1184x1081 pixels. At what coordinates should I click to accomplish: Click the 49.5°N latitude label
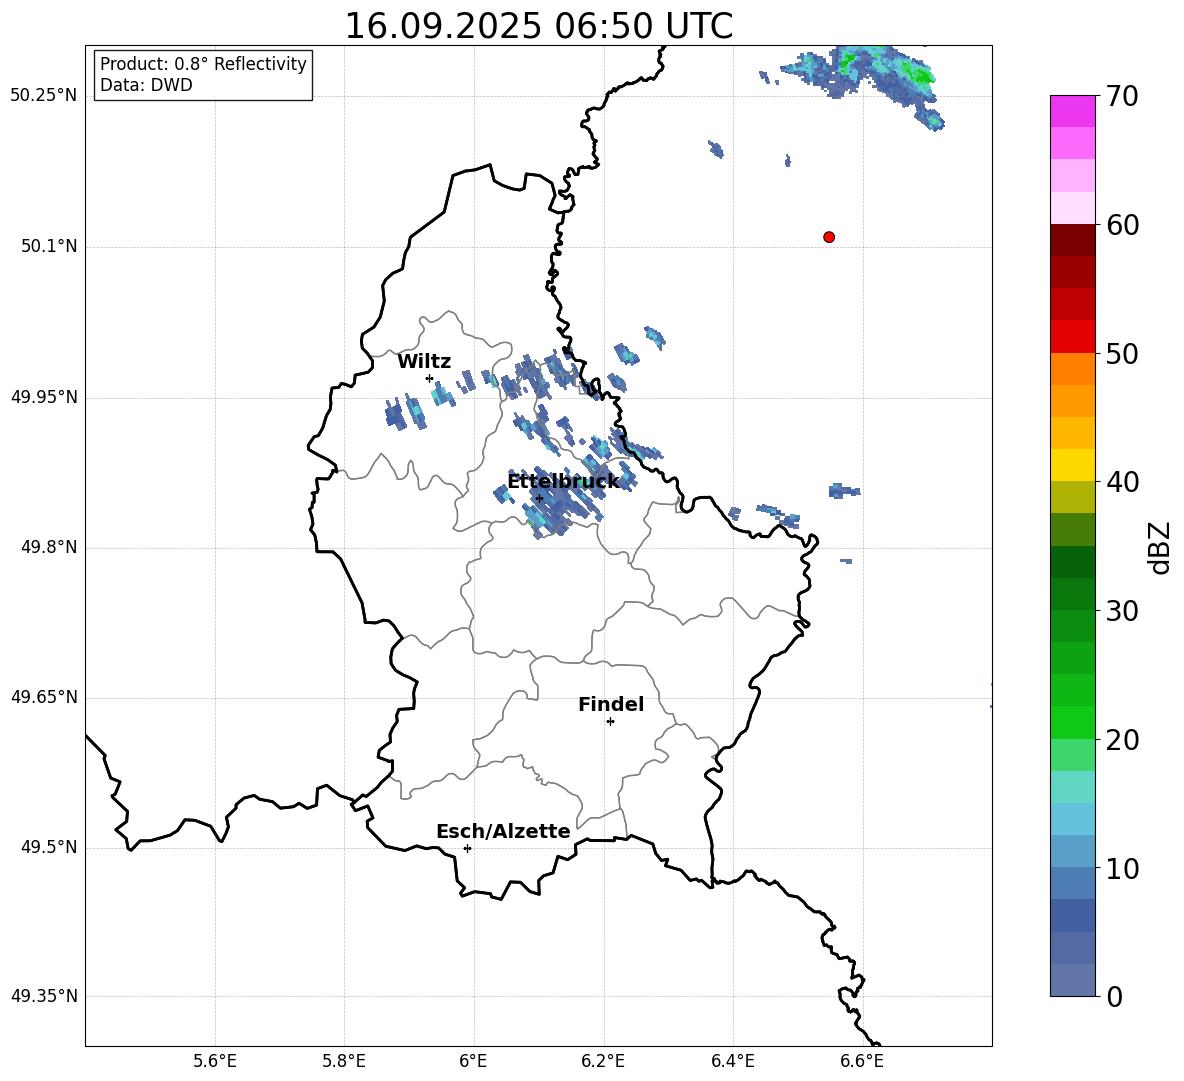48,847
